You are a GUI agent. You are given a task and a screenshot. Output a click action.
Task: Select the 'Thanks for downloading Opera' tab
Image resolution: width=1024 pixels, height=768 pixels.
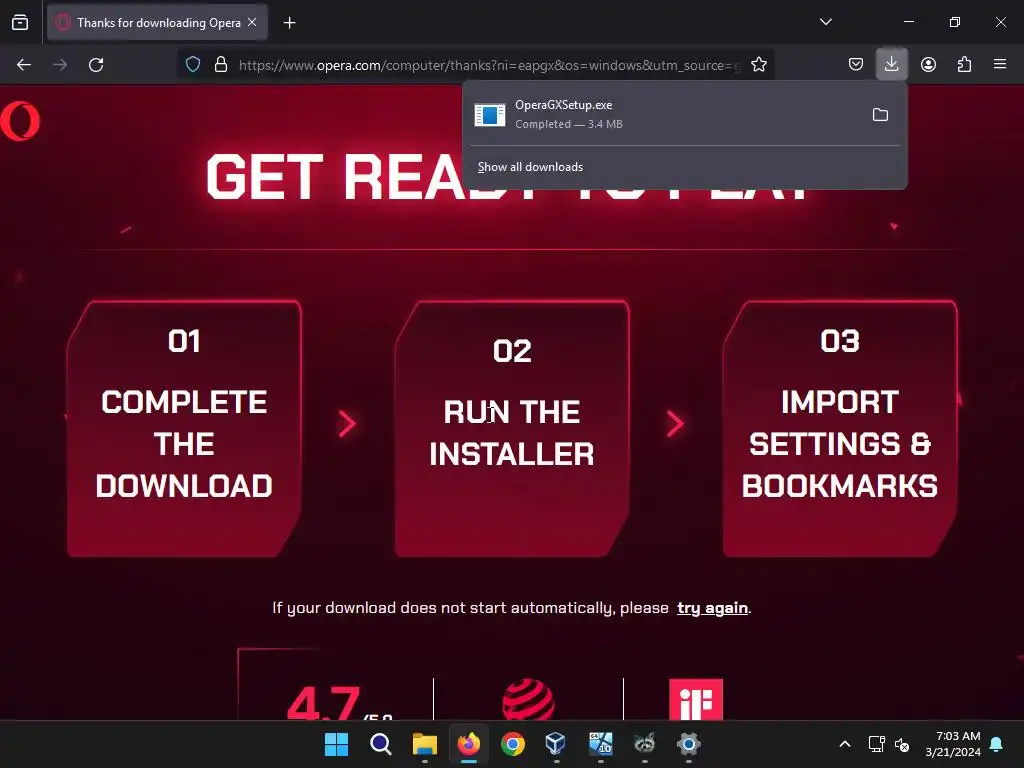pyautogui.click(x=157, y=22)
